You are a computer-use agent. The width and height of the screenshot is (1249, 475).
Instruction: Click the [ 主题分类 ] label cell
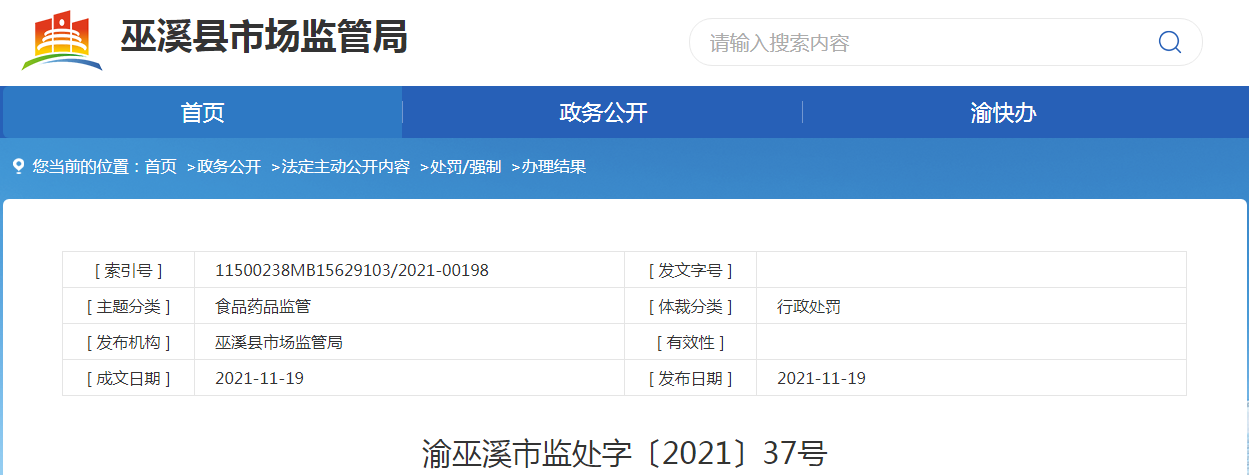(x=129, y=306)
